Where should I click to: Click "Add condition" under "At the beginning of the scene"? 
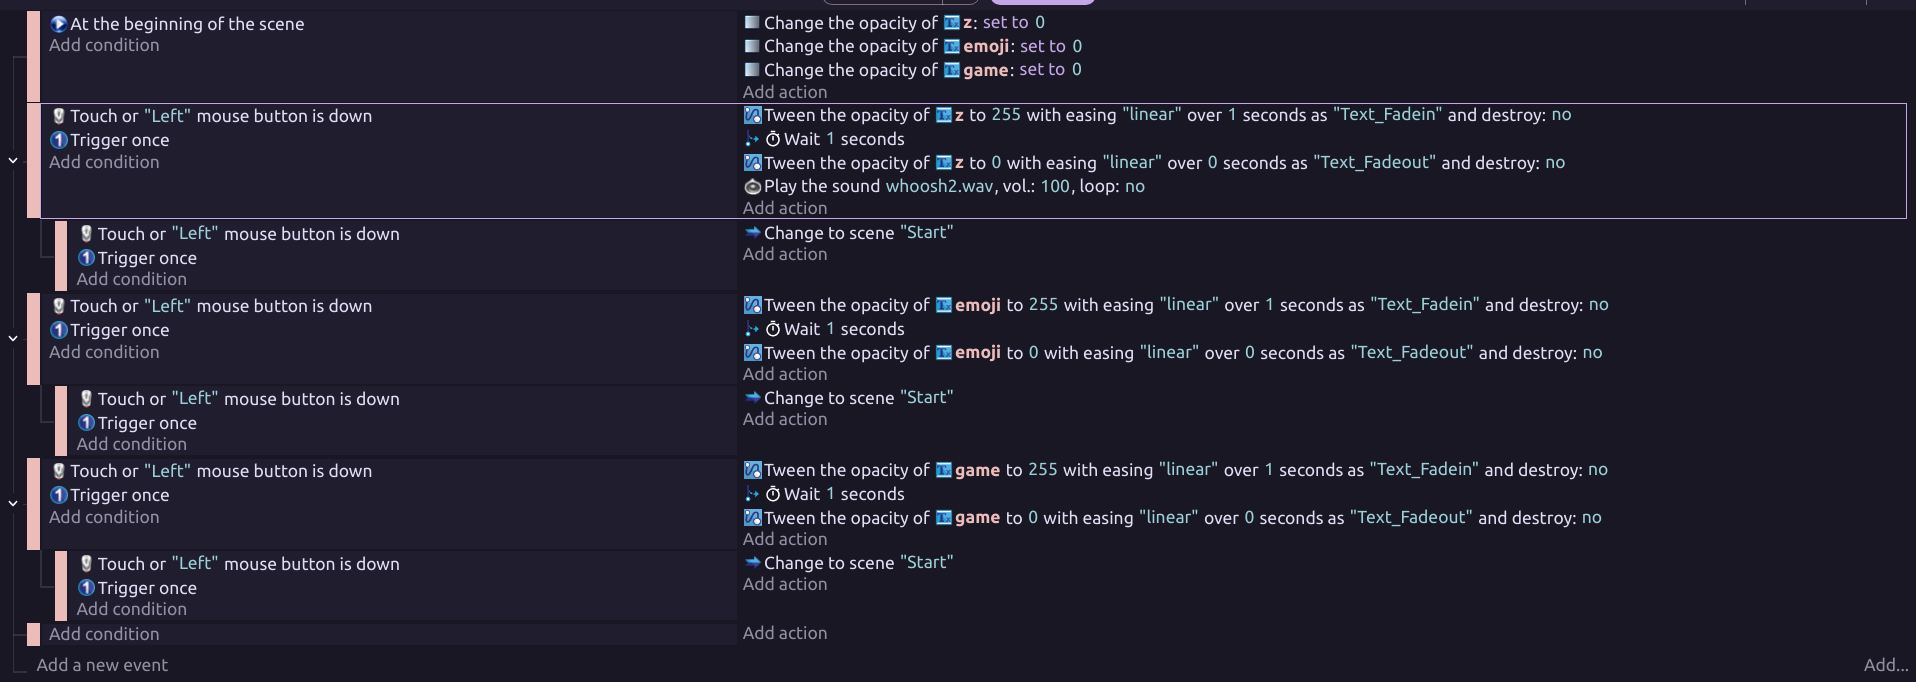104,45
